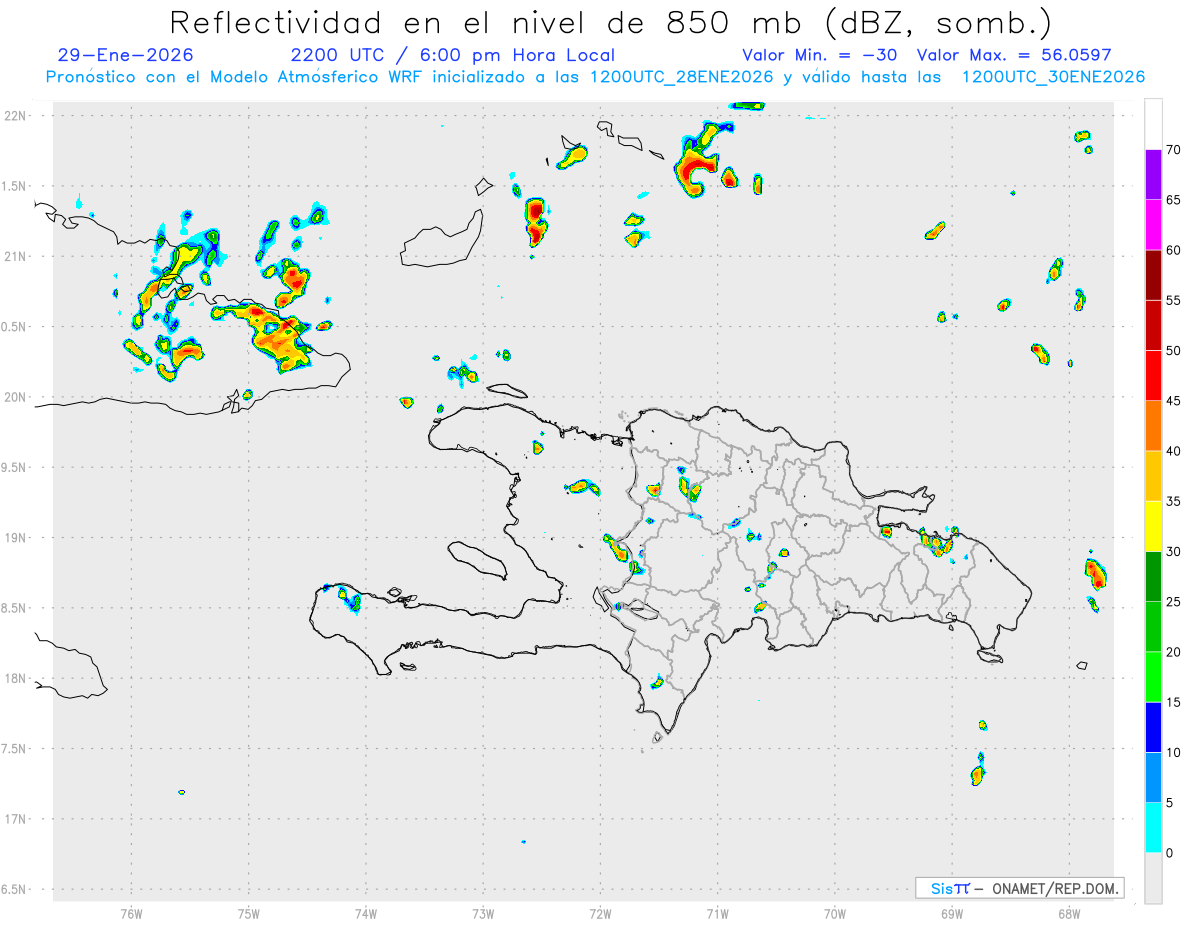Click the cyan 0–5 dBZ colorbar segment

click(1153, 828)
